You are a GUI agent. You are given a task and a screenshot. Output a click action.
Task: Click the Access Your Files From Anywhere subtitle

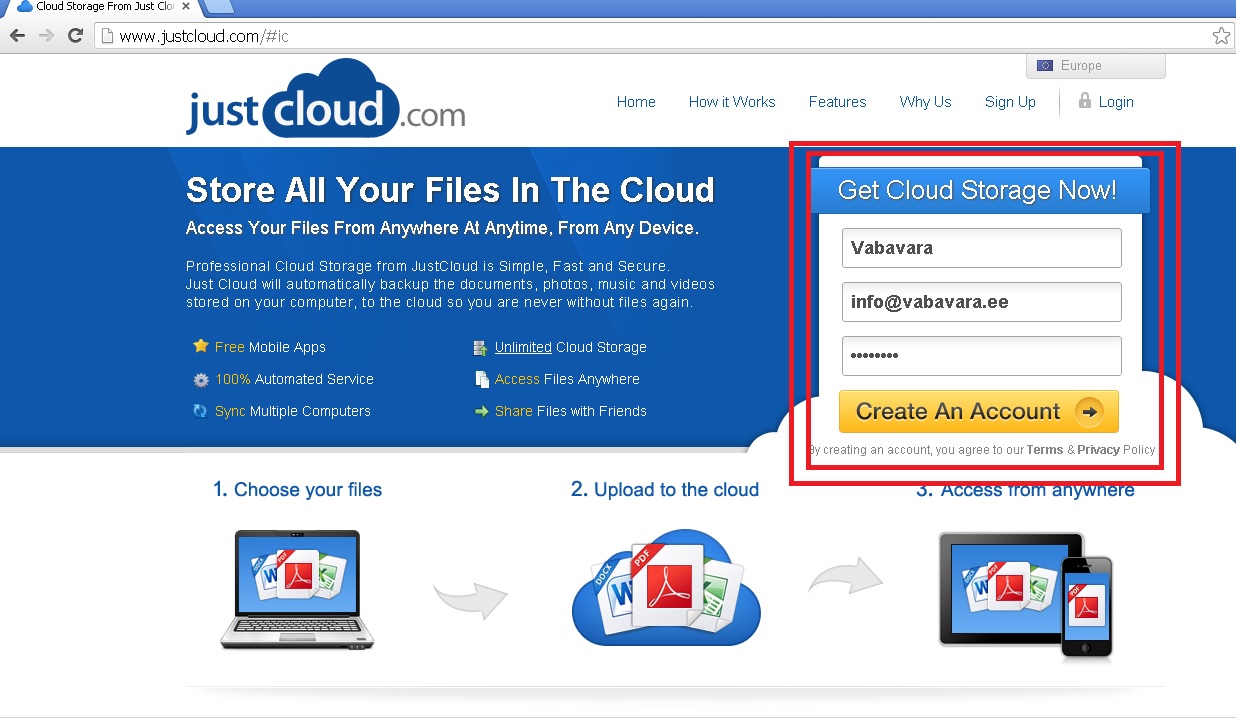(x=442, y=228)
